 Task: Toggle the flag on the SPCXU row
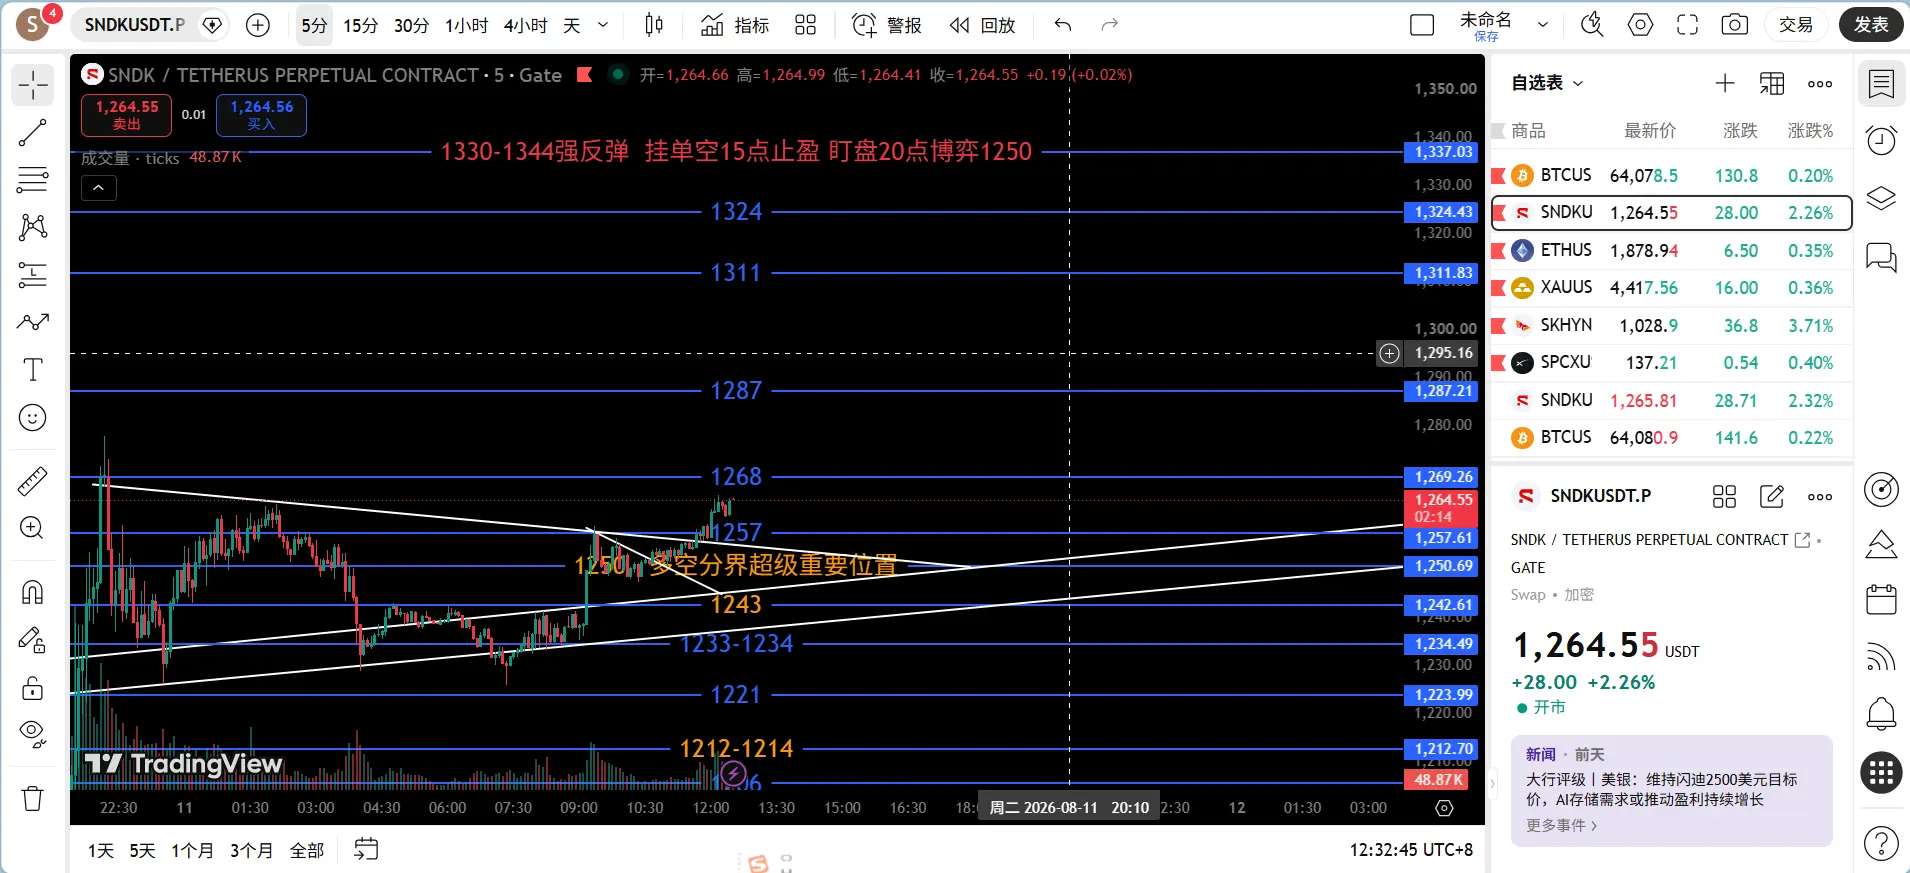(x=1498, y=363)
